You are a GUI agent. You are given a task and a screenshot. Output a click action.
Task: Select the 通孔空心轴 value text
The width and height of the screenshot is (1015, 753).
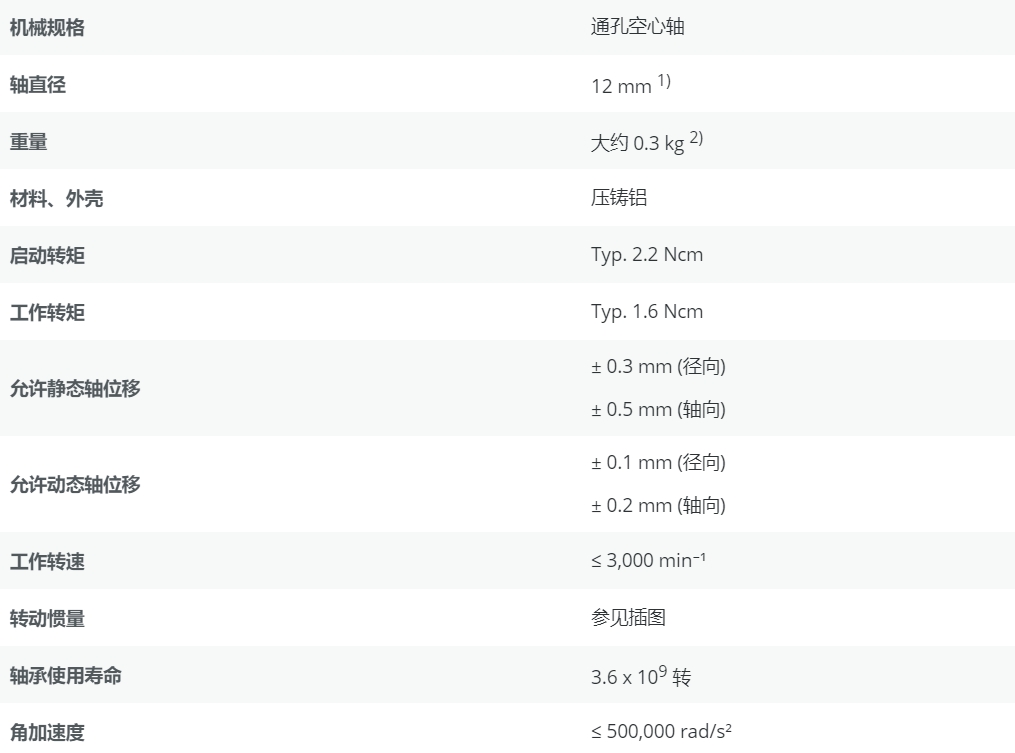[x=637, y=27]
